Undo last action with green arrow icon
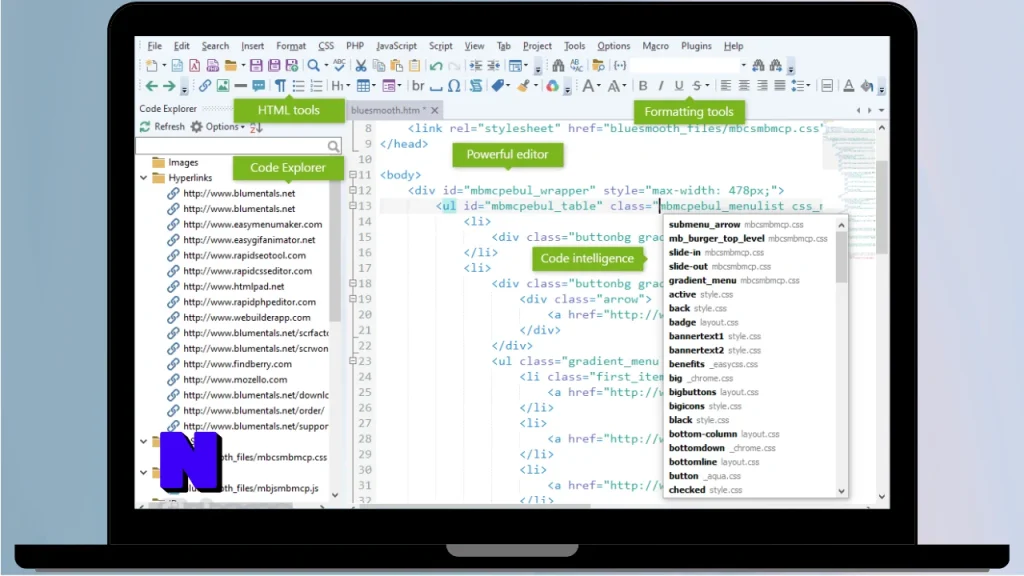 [436, 65]
